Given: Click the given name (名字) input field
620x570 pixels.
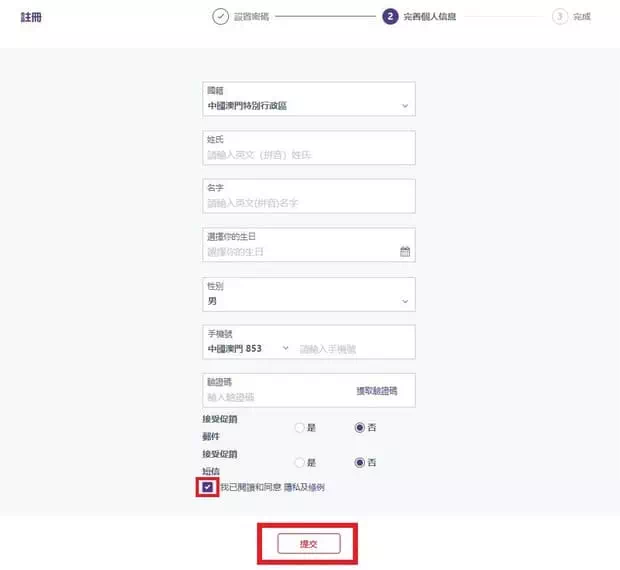Looking at the screenshot, I should click(309, 196).
